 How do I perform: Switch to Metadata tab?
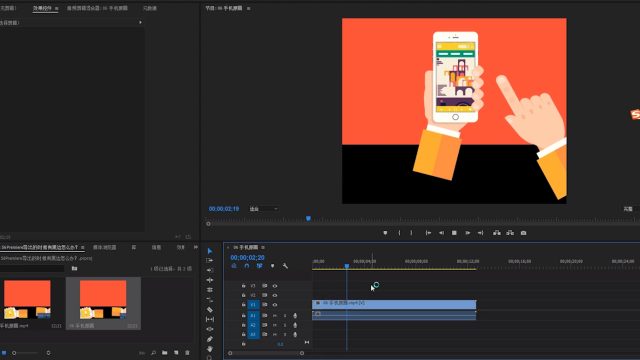(150, 8)
